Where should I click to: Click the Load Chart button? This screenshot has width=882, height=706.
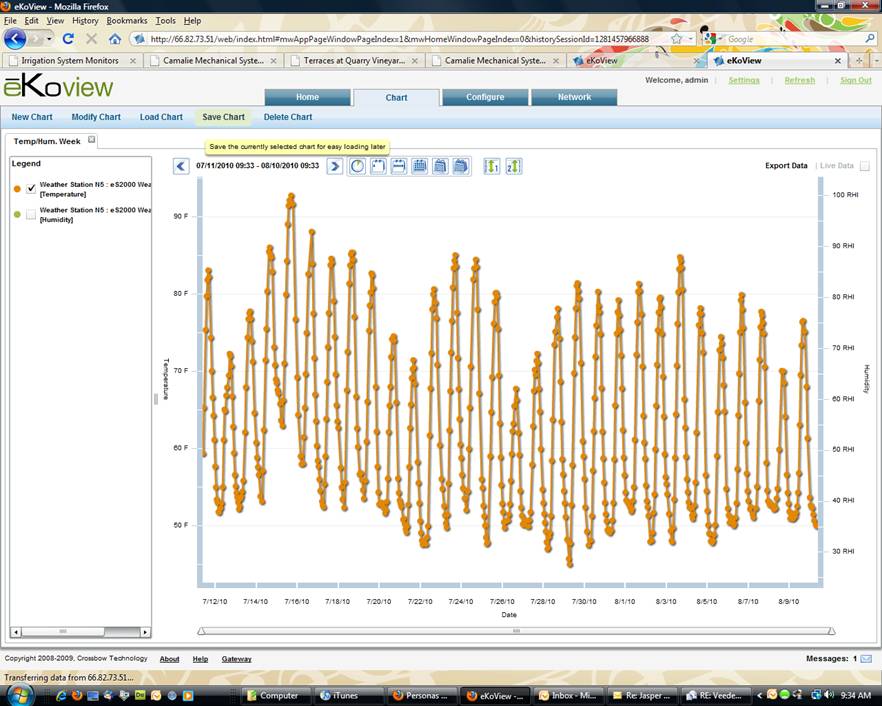(x=161, y=117)
